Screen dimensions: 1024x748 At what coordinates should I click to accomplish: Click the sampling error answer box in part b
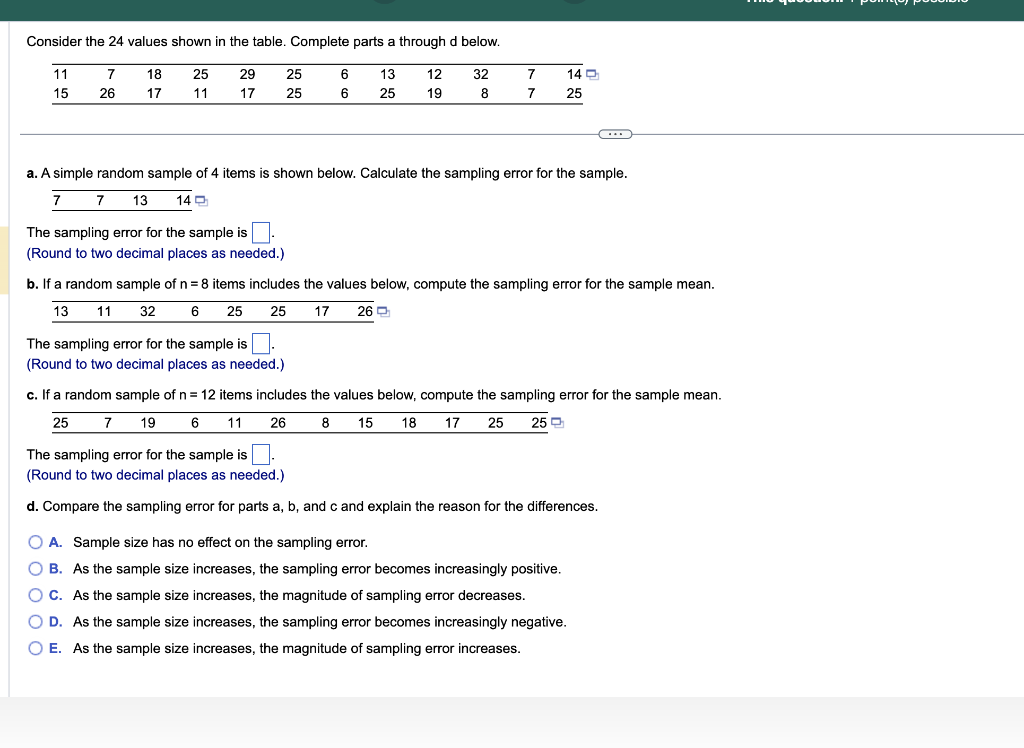pyautogui.click(x=260, y=343)
